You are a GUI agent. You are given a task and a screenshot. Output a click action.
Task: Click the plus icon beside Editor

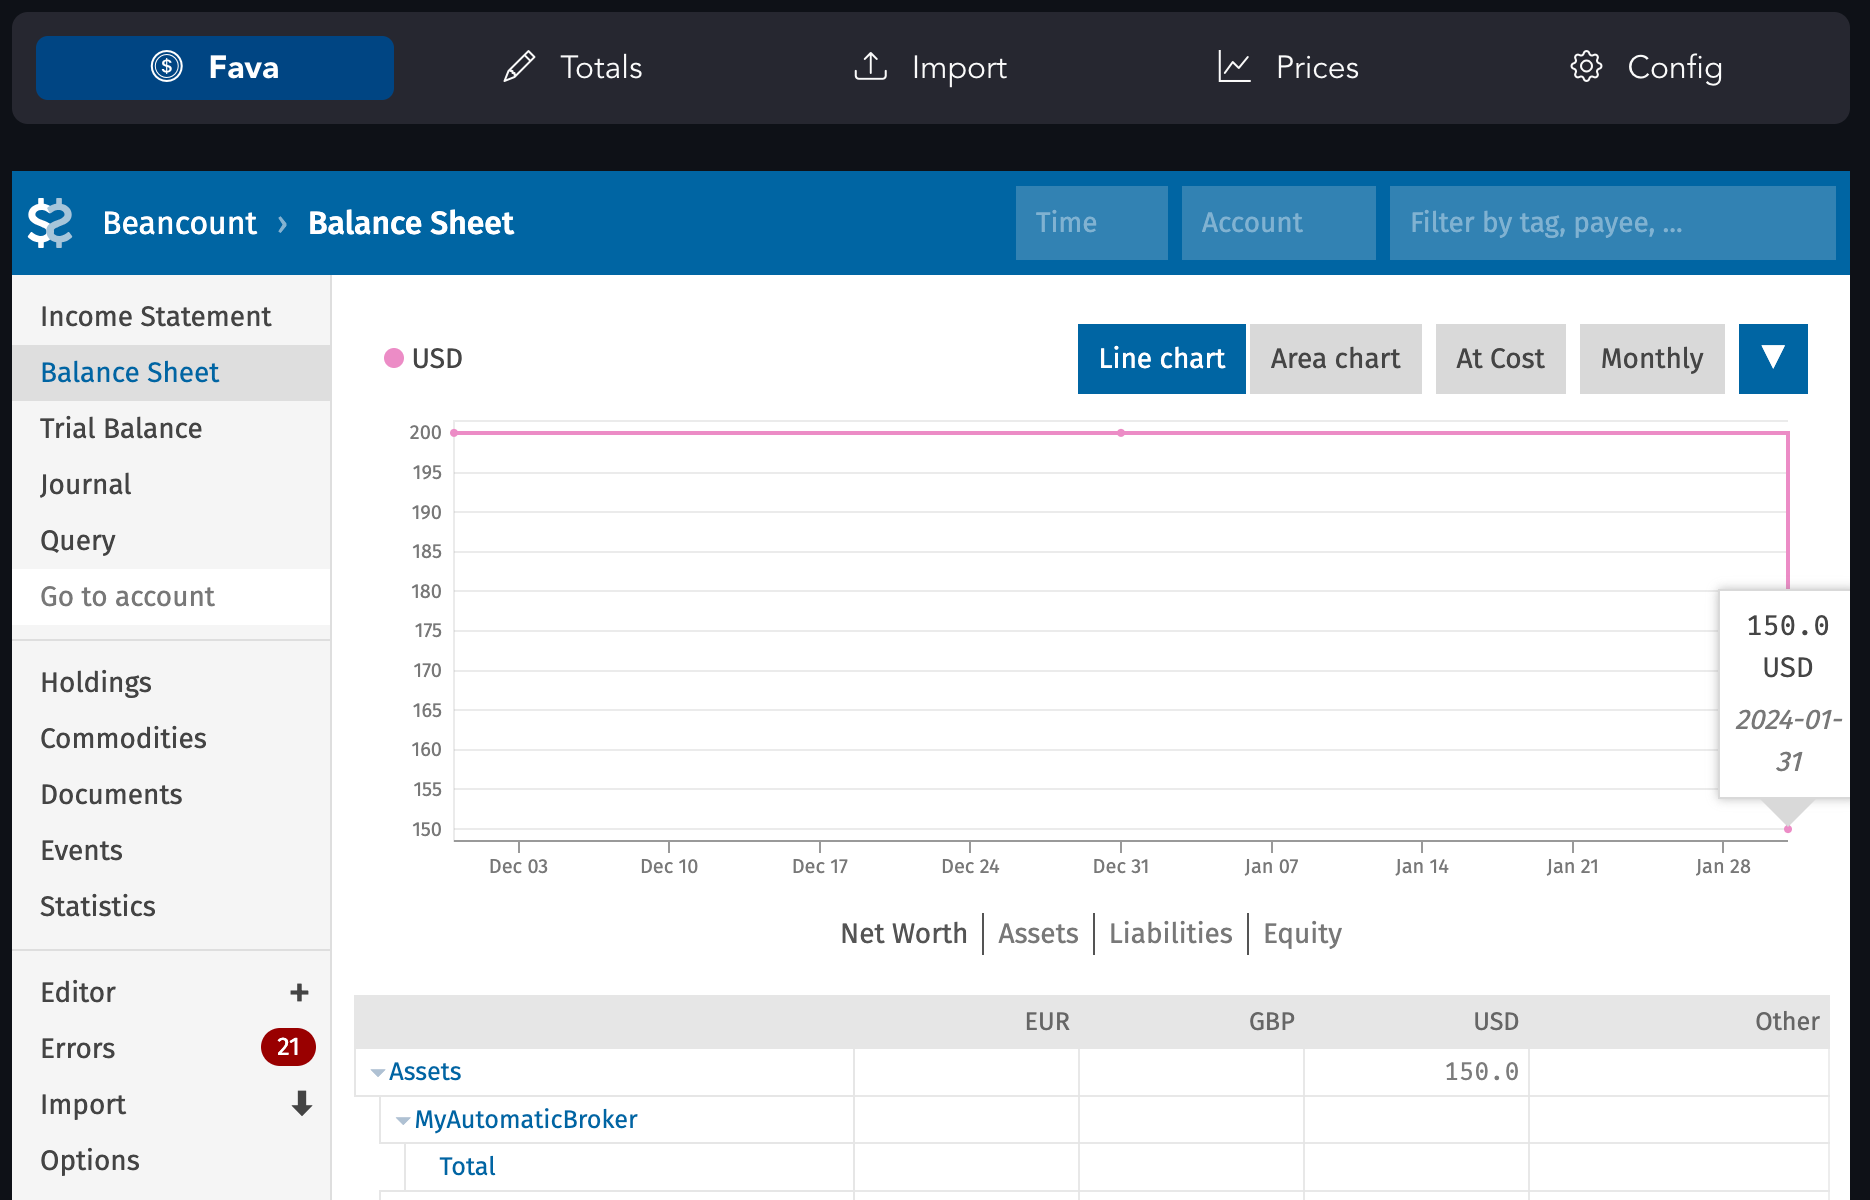click(299, 992)
